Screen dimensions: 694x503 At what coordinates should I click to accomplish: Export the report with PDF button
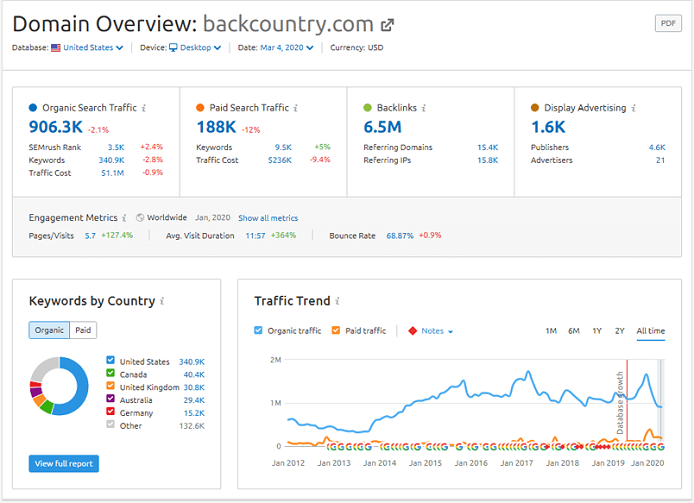tap(667, 23)
